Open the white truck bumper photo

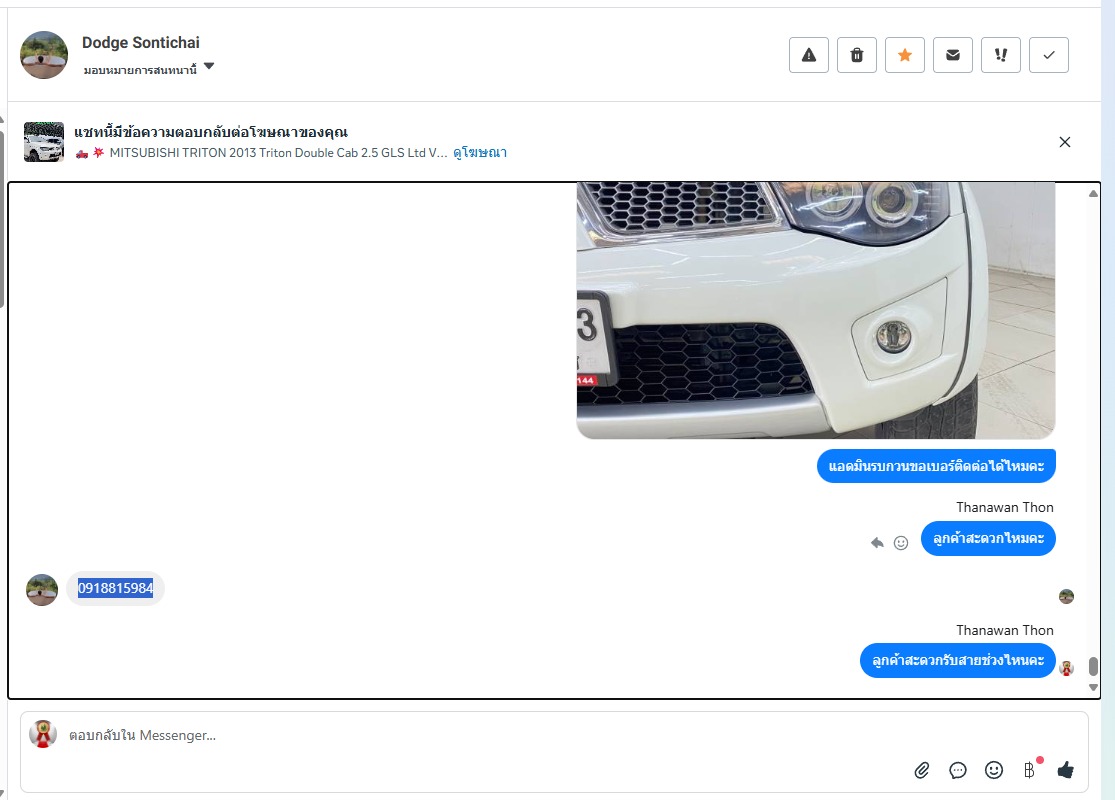[816, 310]
